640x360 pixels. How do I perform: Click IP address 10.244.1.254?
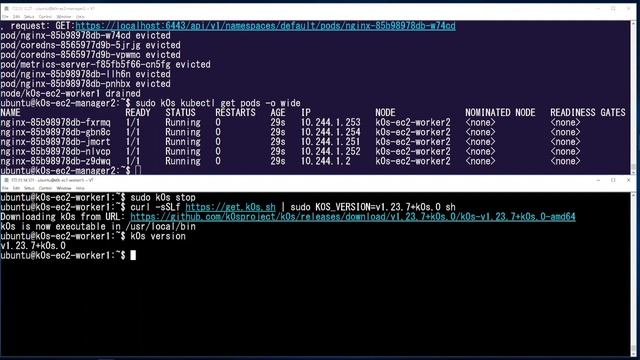331,132
